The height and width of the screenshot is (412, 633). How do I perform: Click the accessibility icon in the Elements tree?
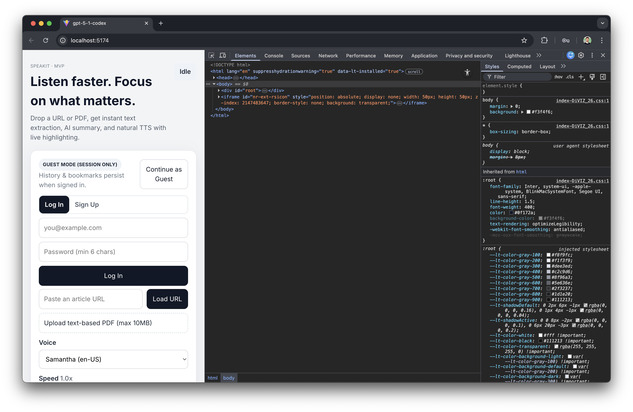[466, 72]
